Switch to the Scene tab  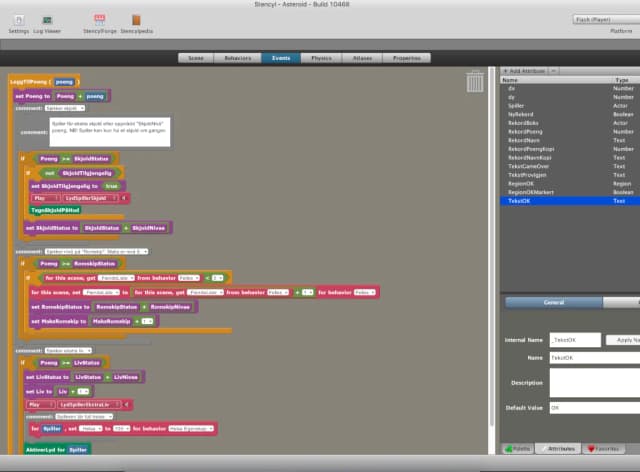(x=196, y=58)
